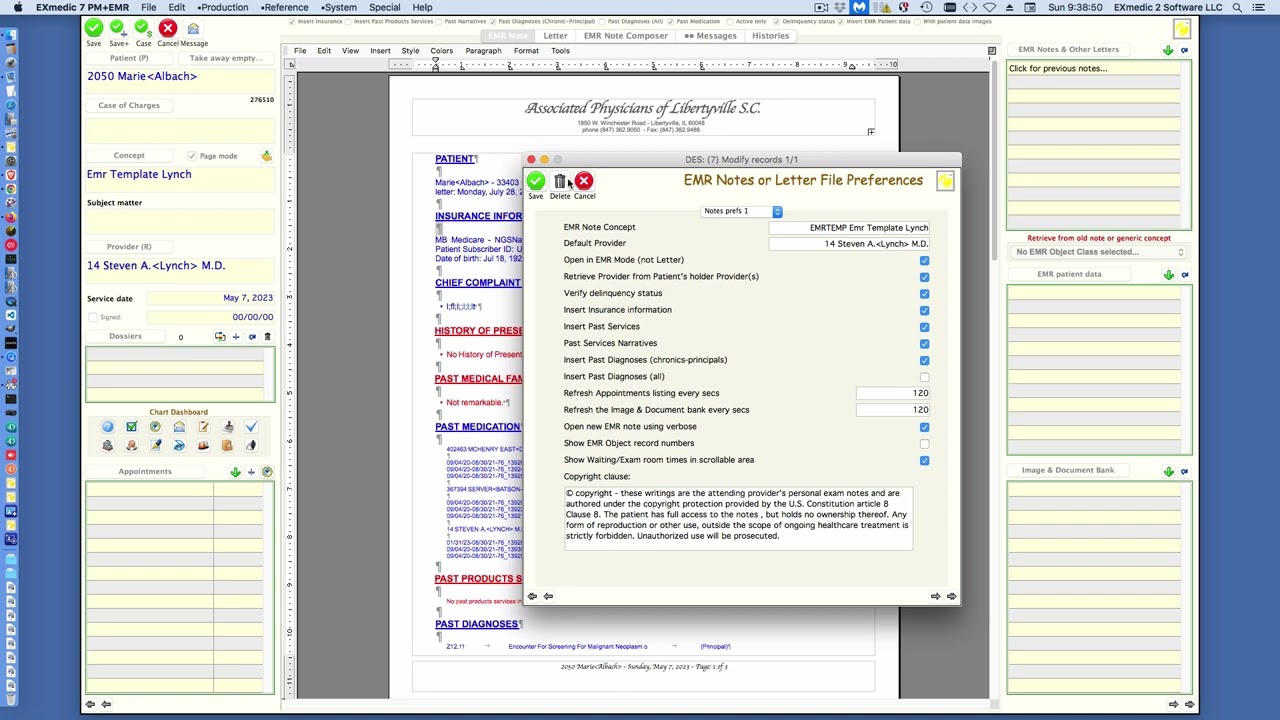Open the editor Paragraph menu
The height and width of the screenshot is (720, 1280).
[483, 51]
